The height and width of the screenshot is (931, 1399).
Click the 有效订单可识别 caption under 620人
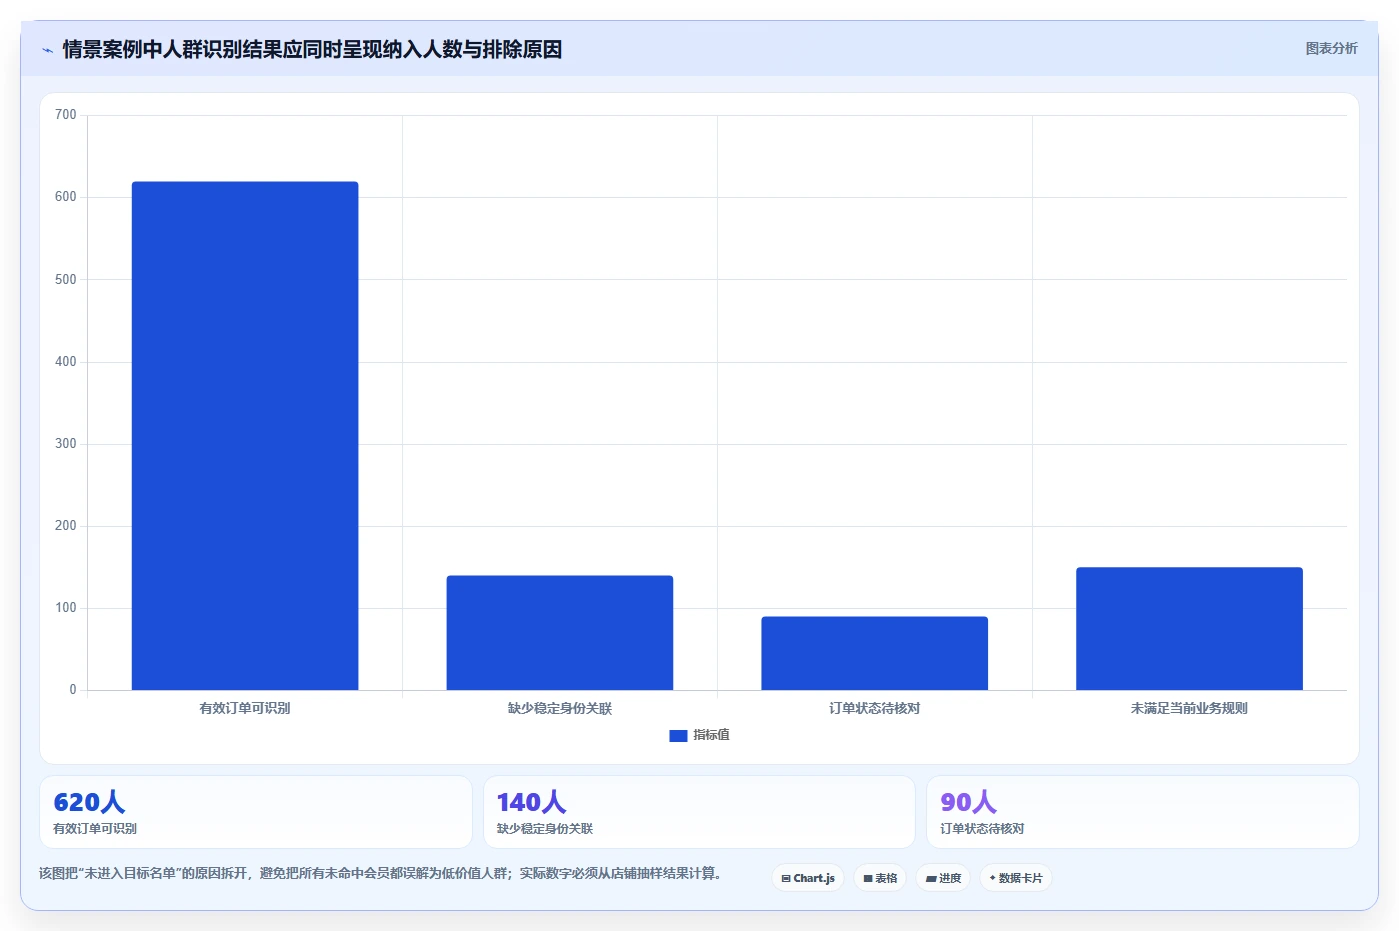click(95, 829)
